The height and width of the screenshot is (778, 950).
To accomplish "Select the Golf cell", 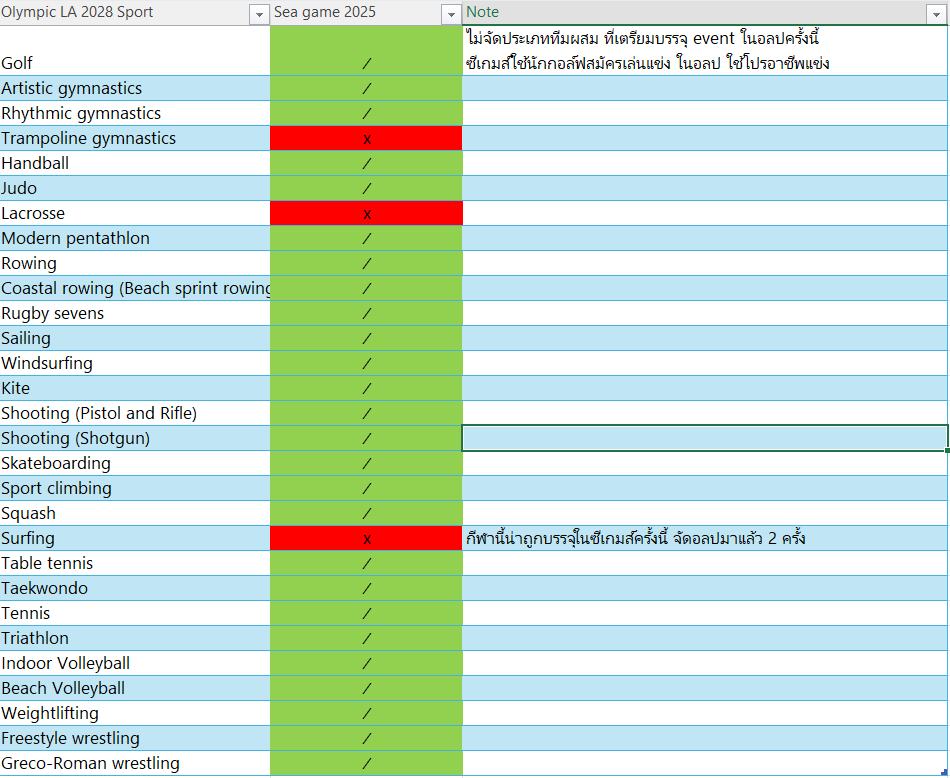I will pyautogui.click(x=135, y=51).
